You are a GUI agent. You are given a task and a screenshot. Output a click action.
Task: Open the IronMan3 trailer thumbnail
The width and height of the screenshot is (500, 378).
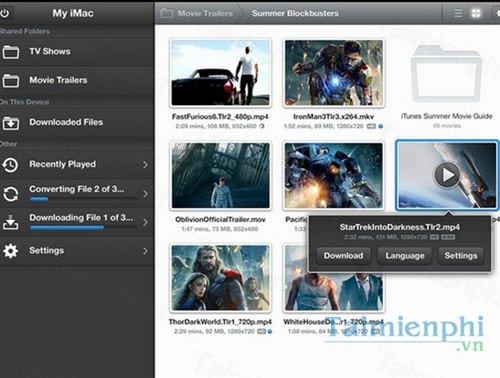(x=334, y=73)
